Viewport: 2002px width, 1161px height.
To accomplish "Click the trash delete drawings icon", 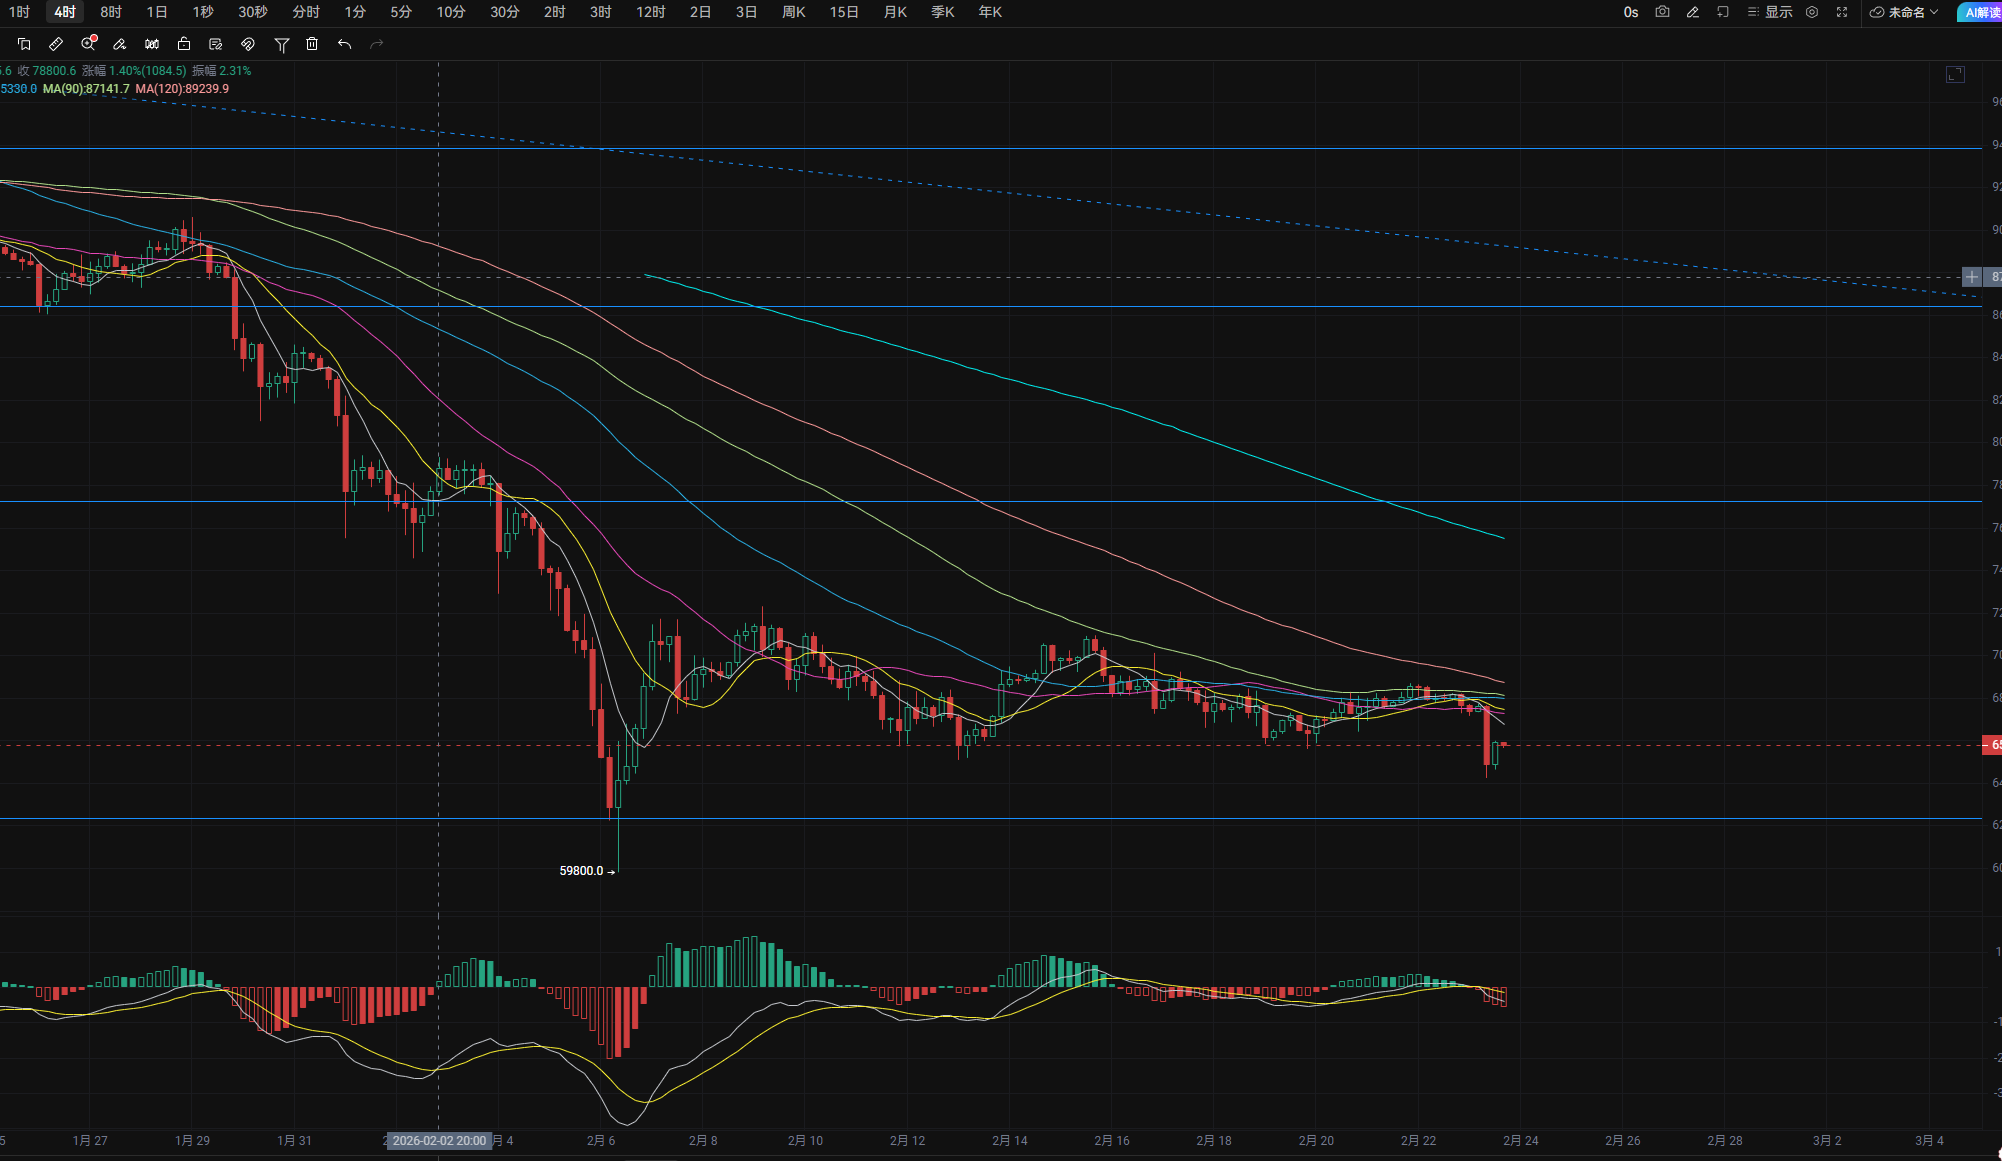I will (x=312, y=44).
